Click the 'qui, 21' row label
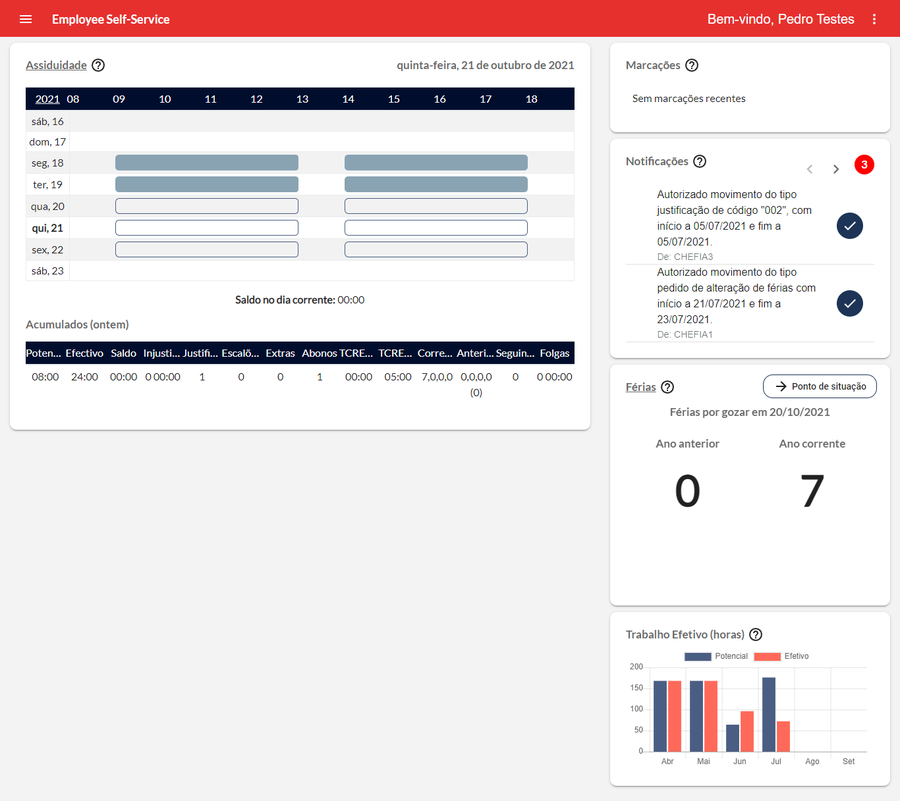The image size is (900, 801). point(48,228)
